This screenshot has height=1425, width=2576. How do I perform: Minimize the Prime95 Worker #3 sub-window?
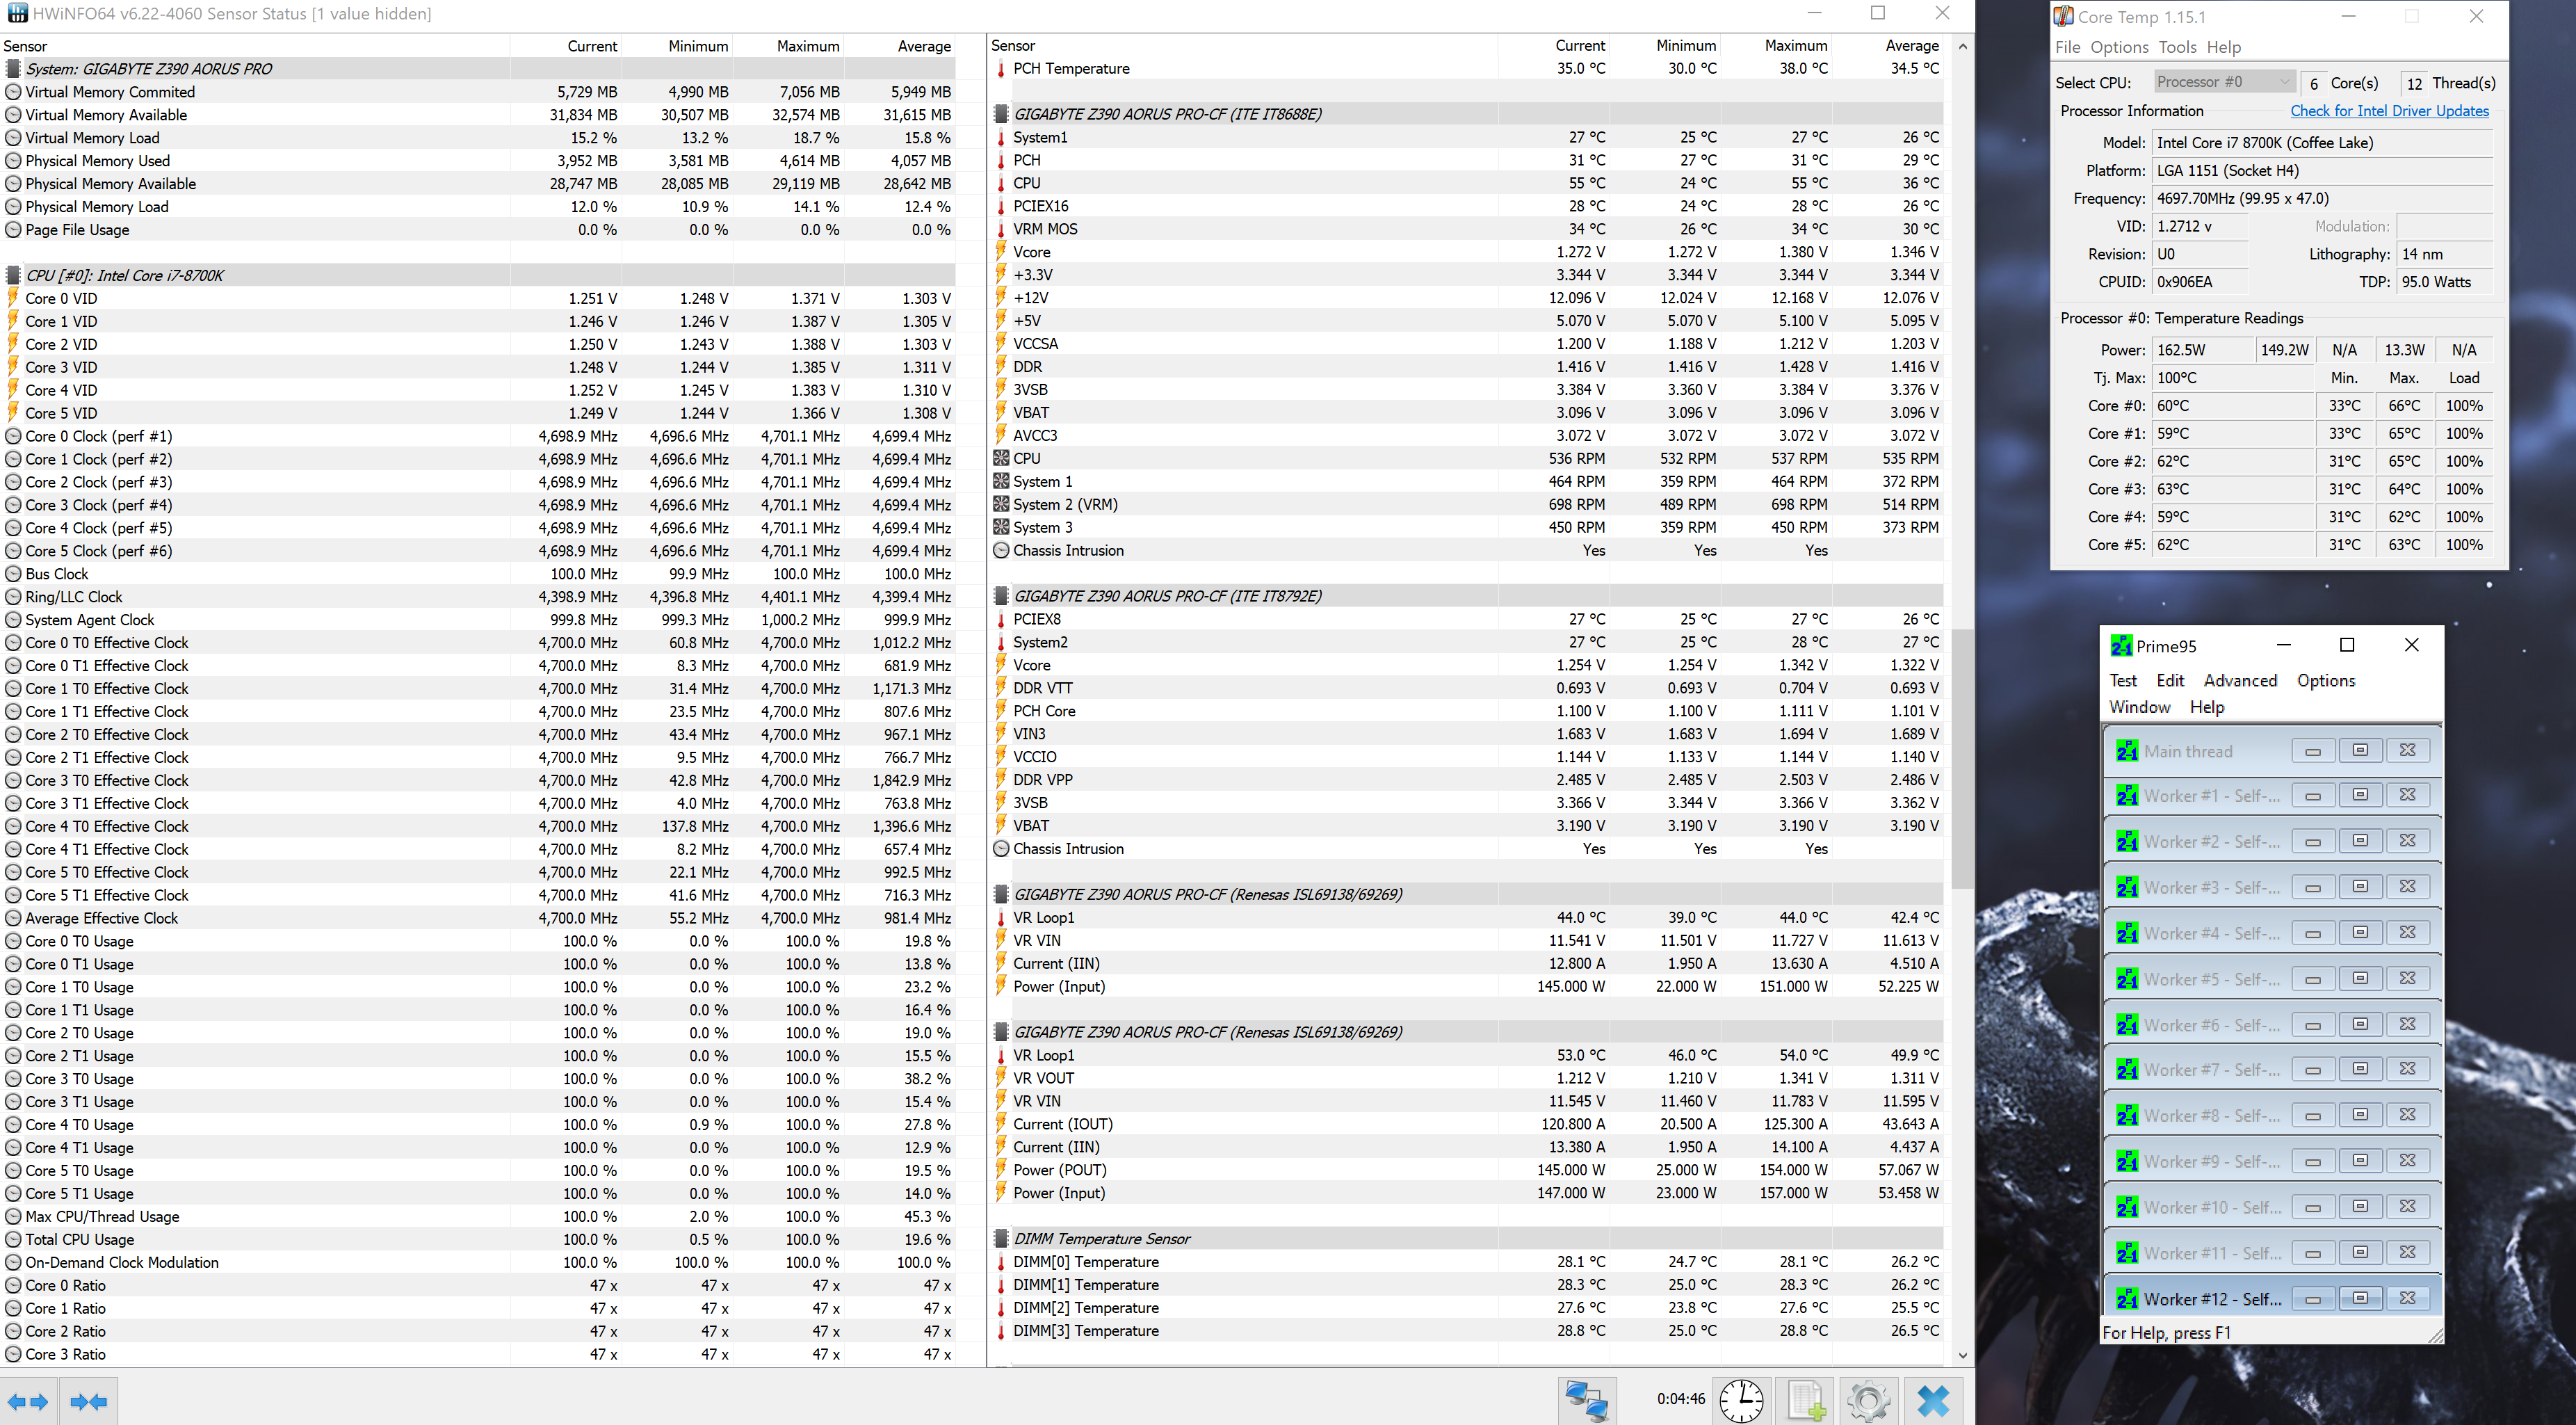pos(2312,887)
